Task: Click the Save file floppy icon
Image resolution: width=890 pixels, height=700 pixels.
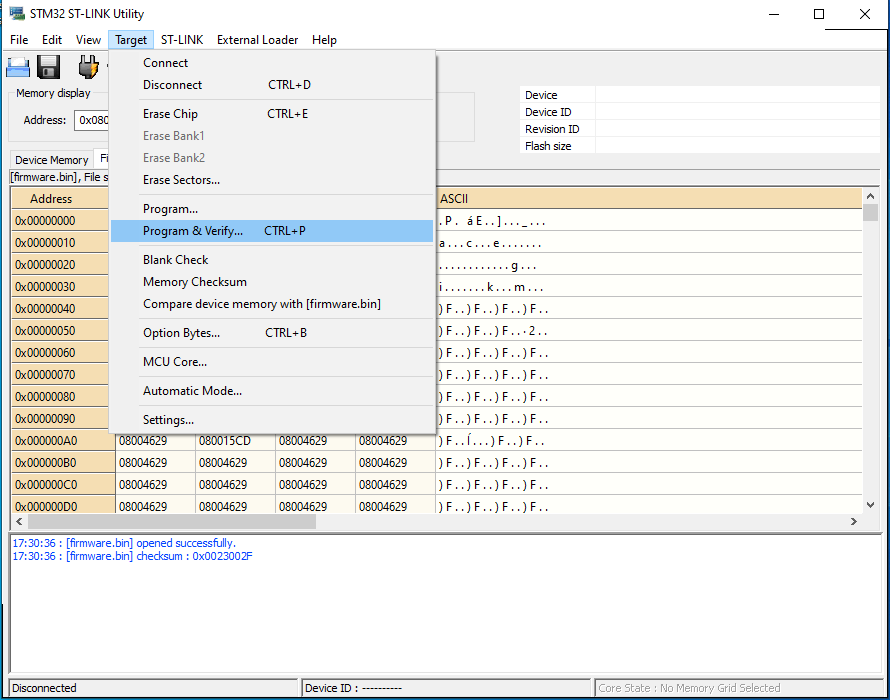Action: [49, 67]
